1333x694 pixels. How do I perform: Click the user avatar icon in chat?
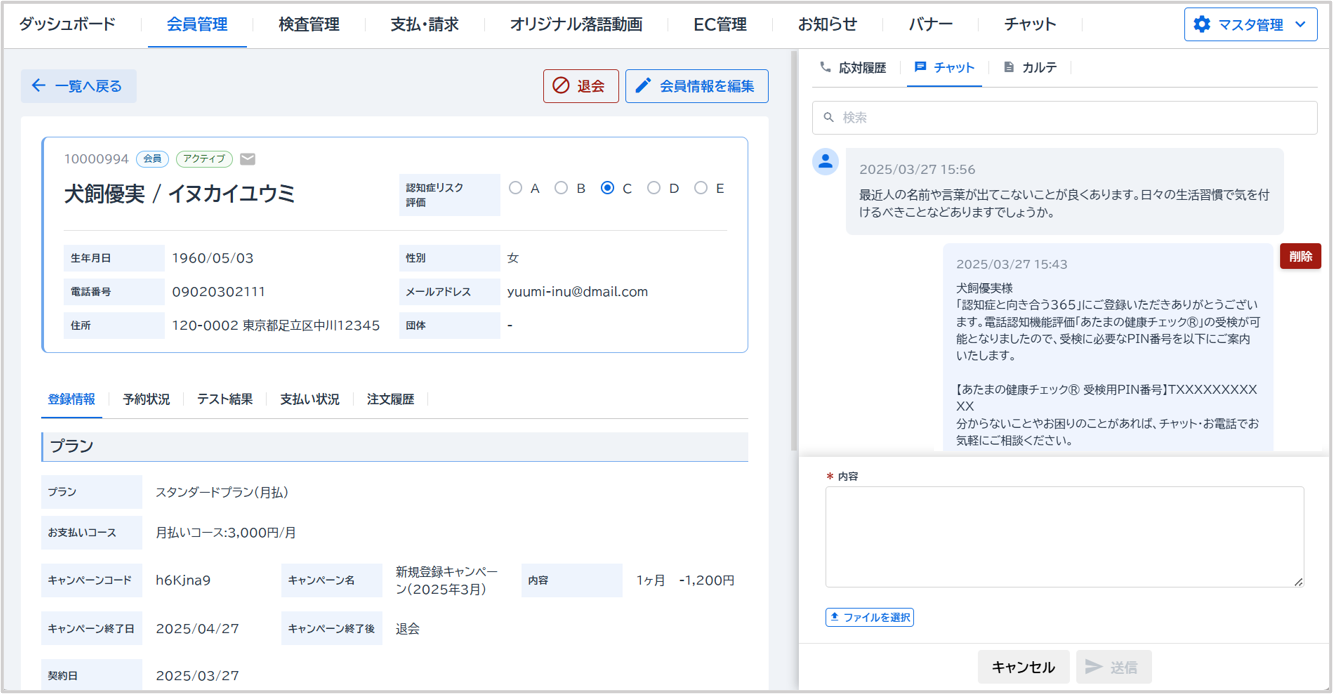[x=825, y=161]
